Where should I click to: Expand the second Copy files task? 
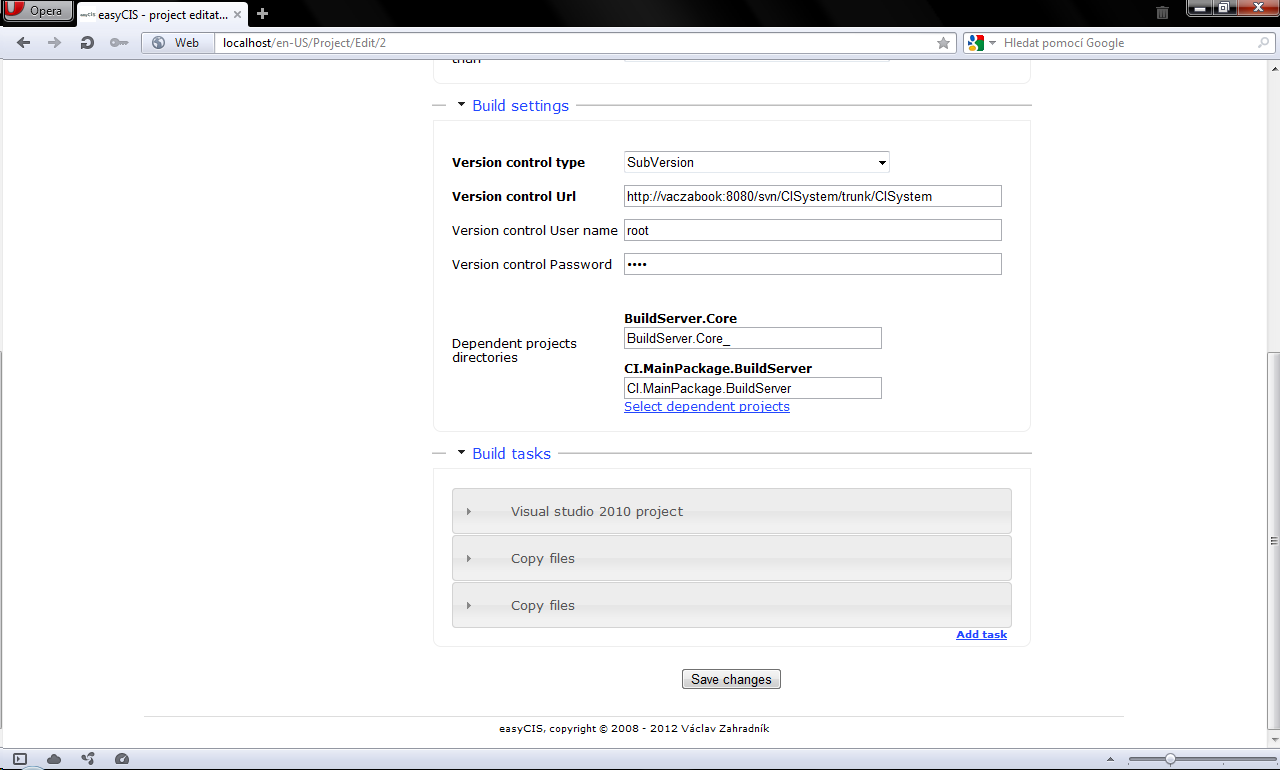[731, 605]
